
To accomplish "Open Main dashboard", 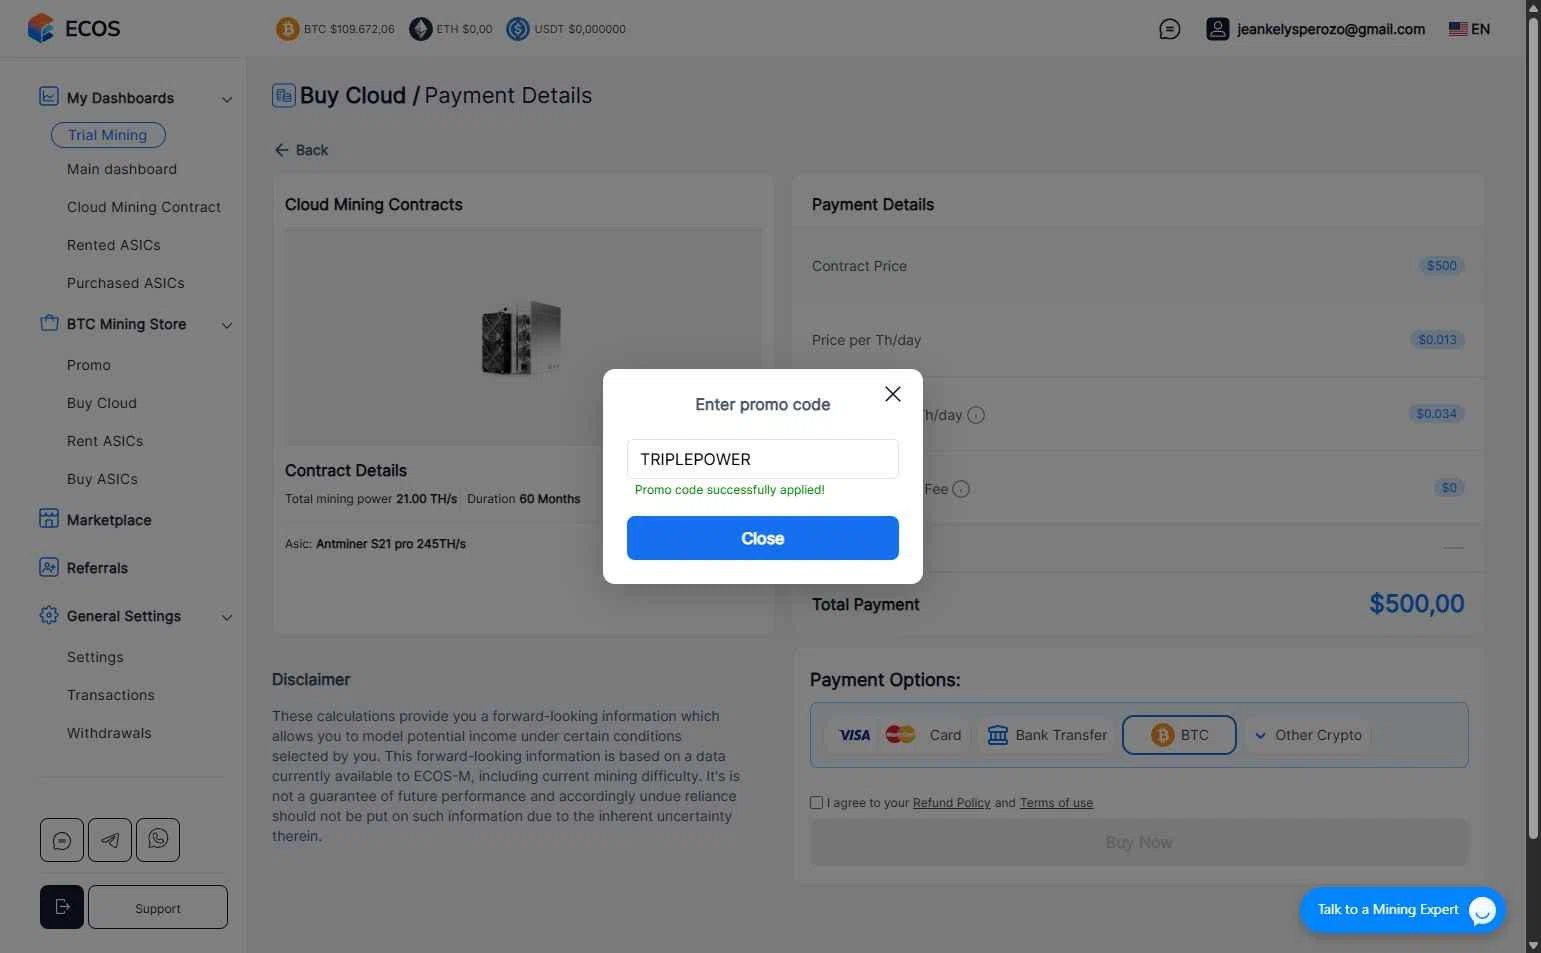I will pos(122,169).
